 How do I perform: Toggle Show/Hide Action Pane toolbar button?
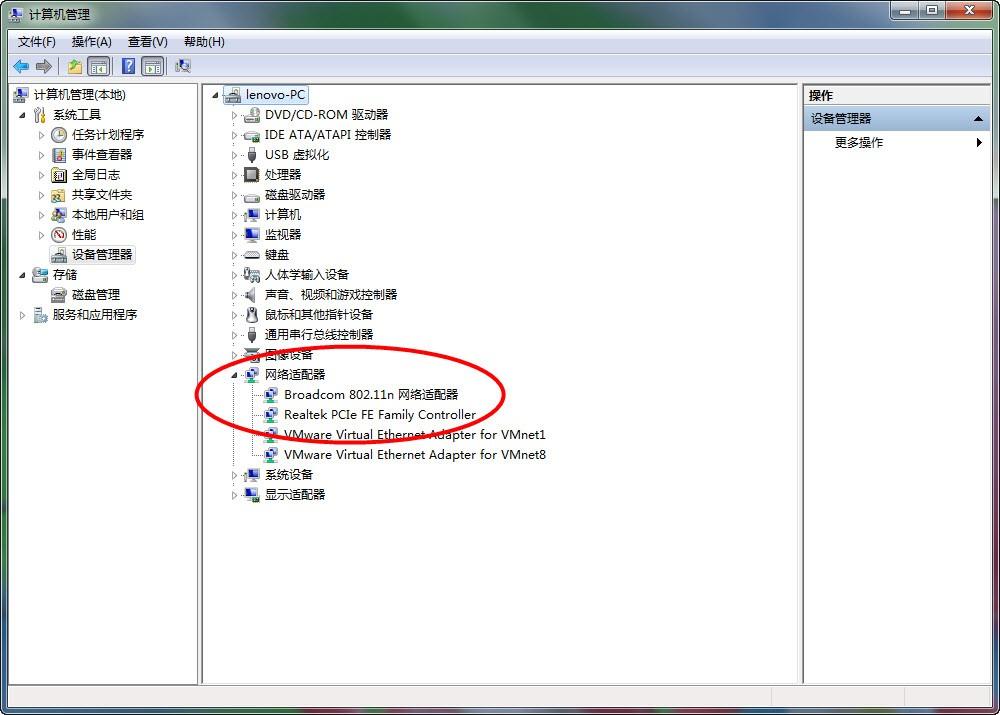click(x=153, y=66)
